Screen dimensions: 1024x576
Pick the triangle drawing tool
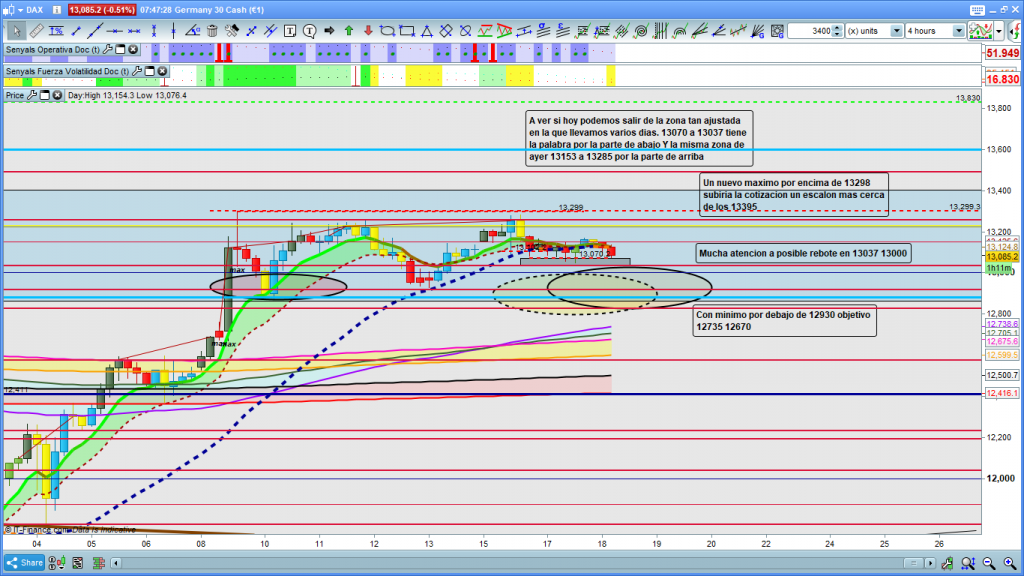pyautogui.click(x=425, y=31)
